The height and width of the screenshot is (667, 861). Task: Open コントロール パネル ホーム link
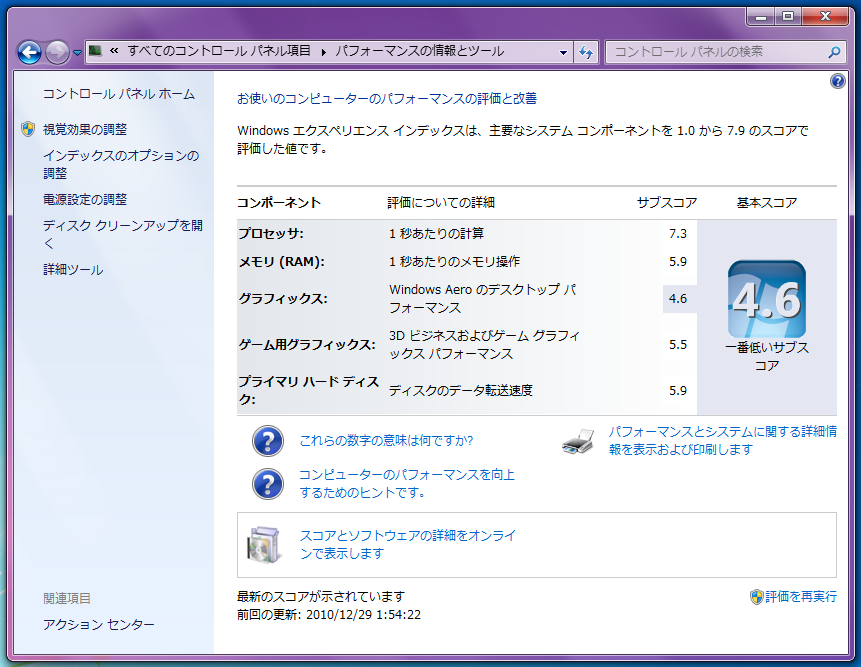(x=119, y=94)
